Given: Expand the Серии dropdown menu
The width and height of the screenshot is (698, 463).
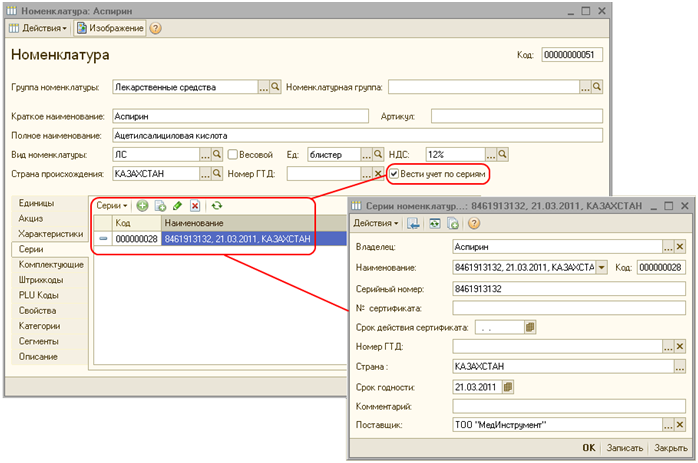Looking at the screenshot, I should [112, 205].
